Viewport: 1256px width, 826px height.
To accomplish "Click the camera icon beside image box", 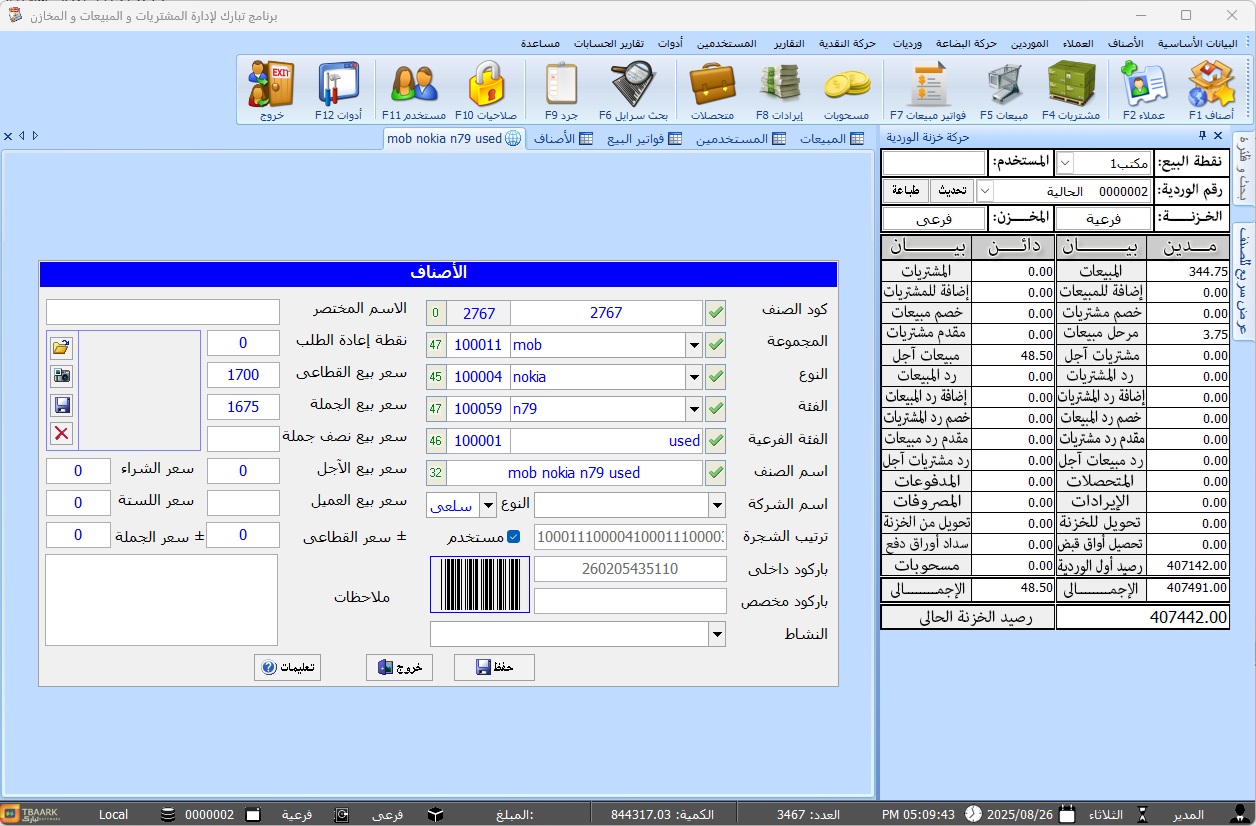I will (x=62, y=376).
